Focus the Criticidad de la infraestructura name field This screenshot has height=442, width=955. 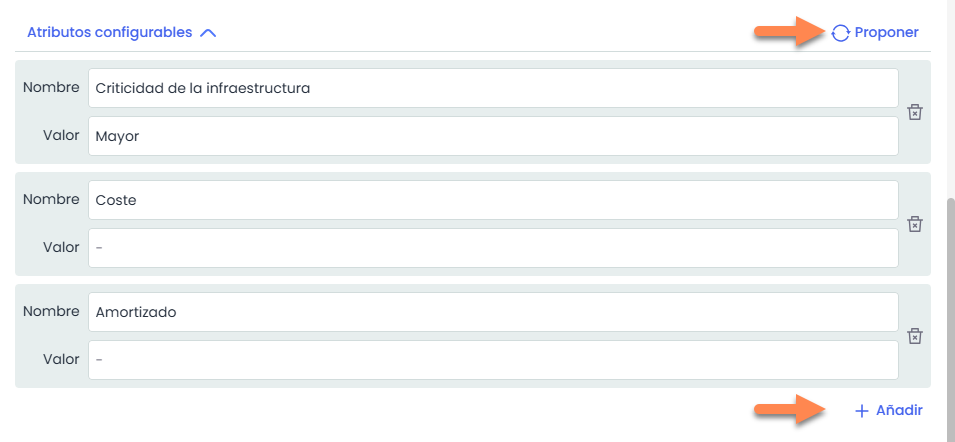click(x=493, y=88)
